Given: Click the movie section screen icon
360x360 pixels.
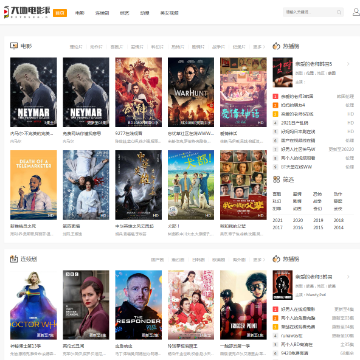Looking at the screenshot, I should 14,46.
